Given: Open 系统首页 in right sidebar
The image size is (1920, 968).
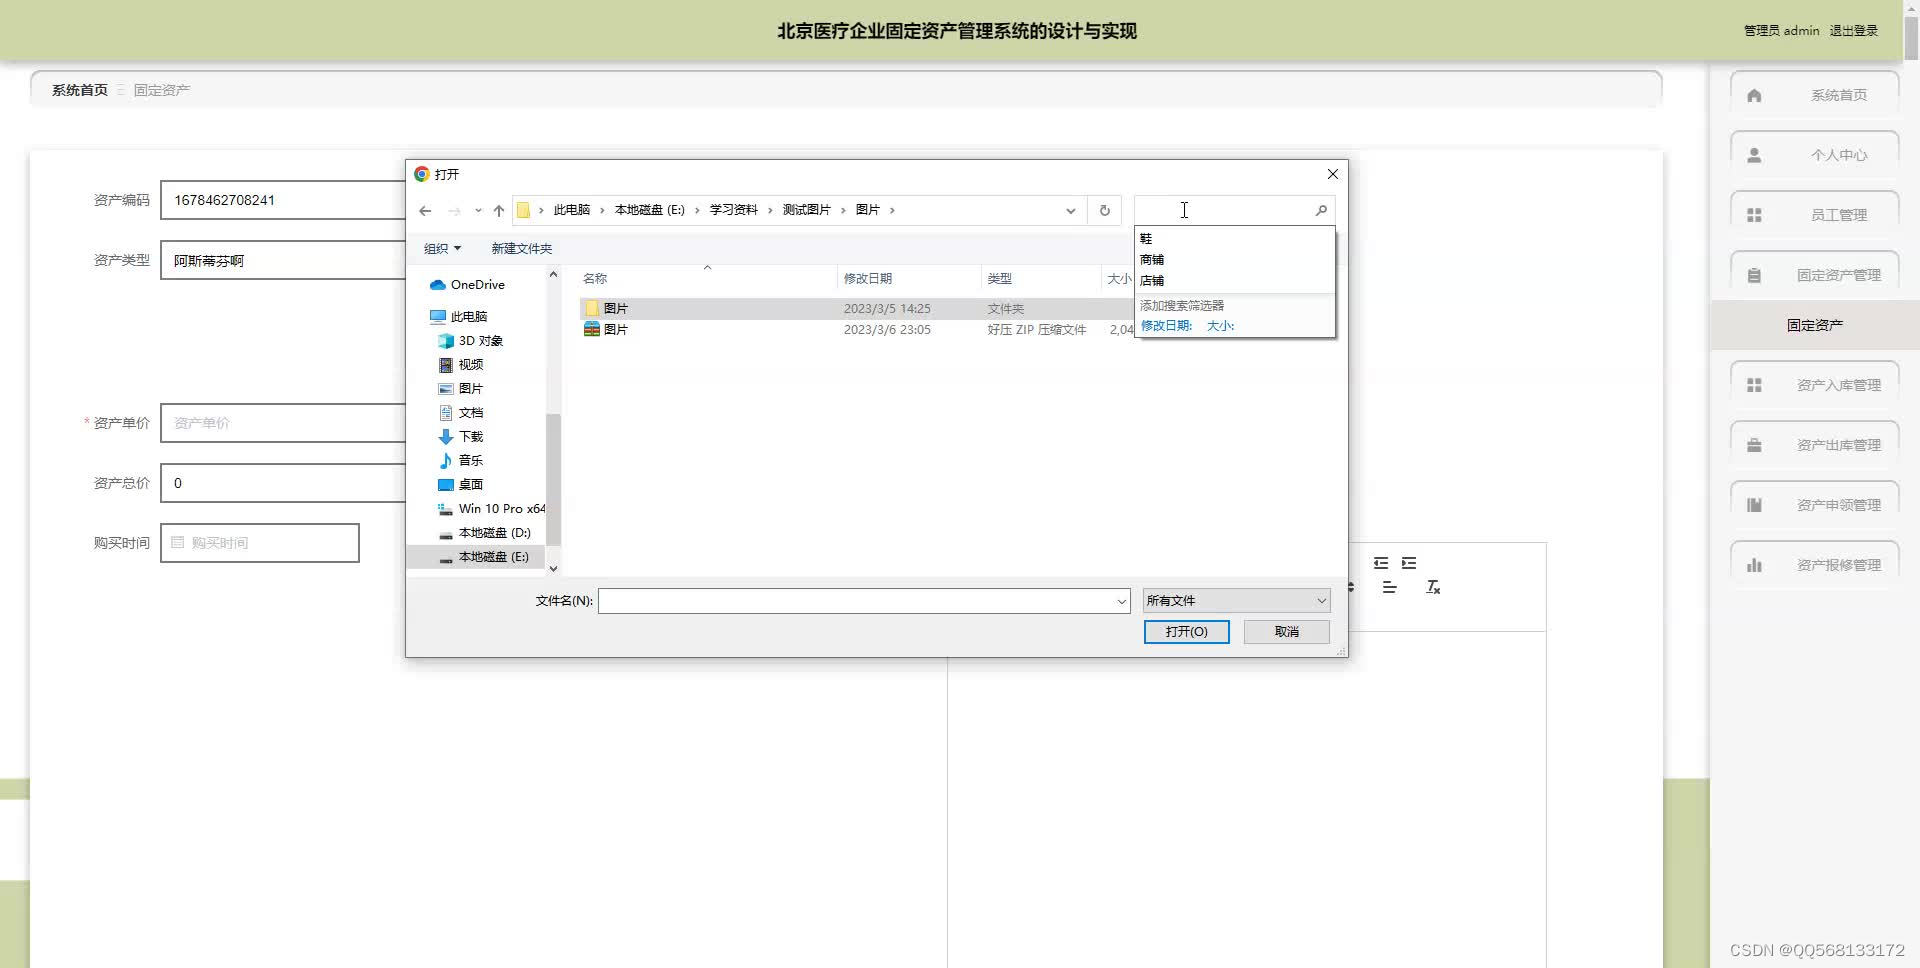Looking at the screenshot, I should pyautogui.click(x=1814, y=95).
